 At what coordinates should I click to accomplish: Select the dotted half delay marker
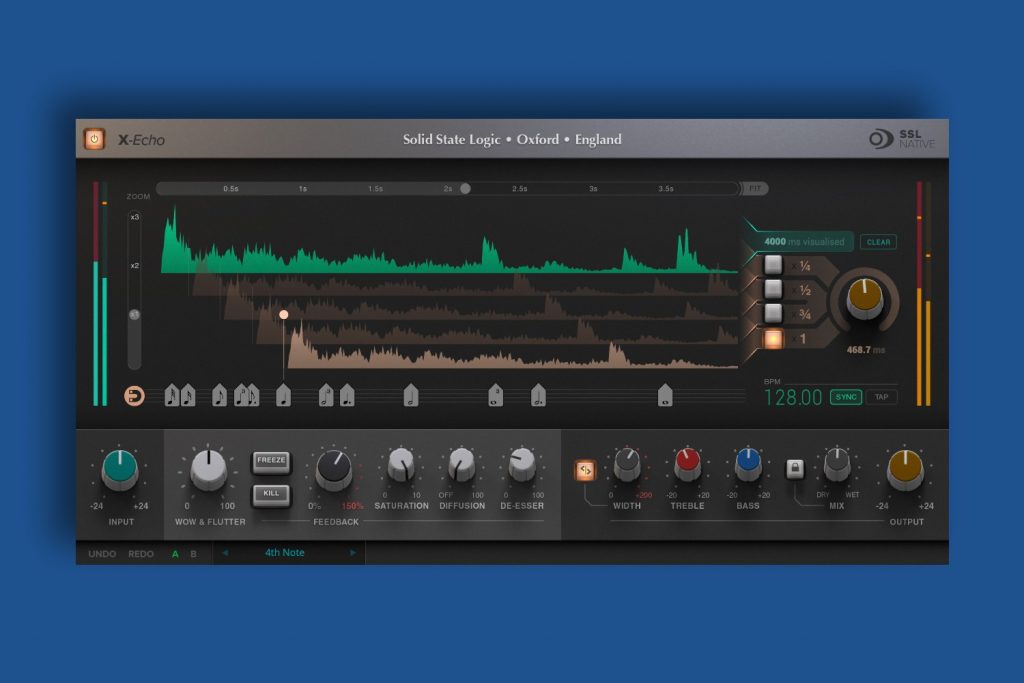click(x=537, y=395)
